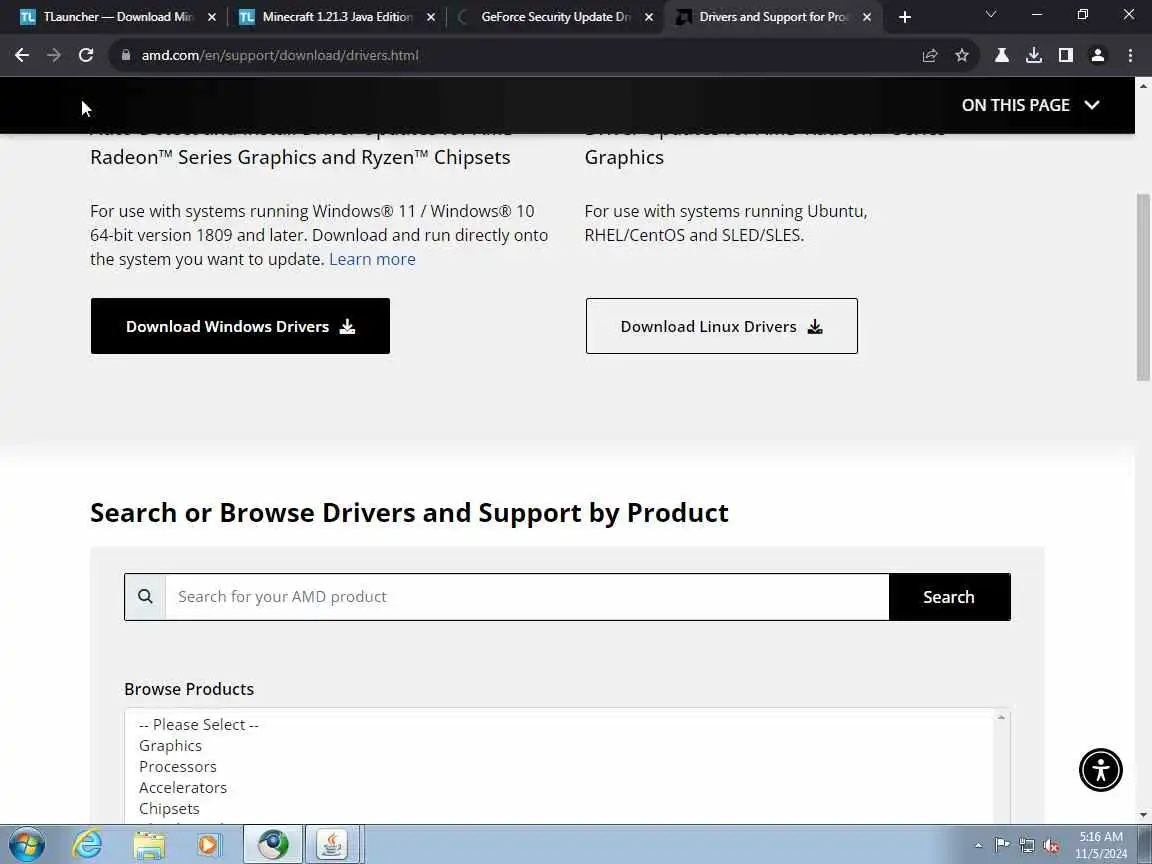1152x864 pixels.
Task: Select Chipsets in Browse Products list
Action: [169, 808]
